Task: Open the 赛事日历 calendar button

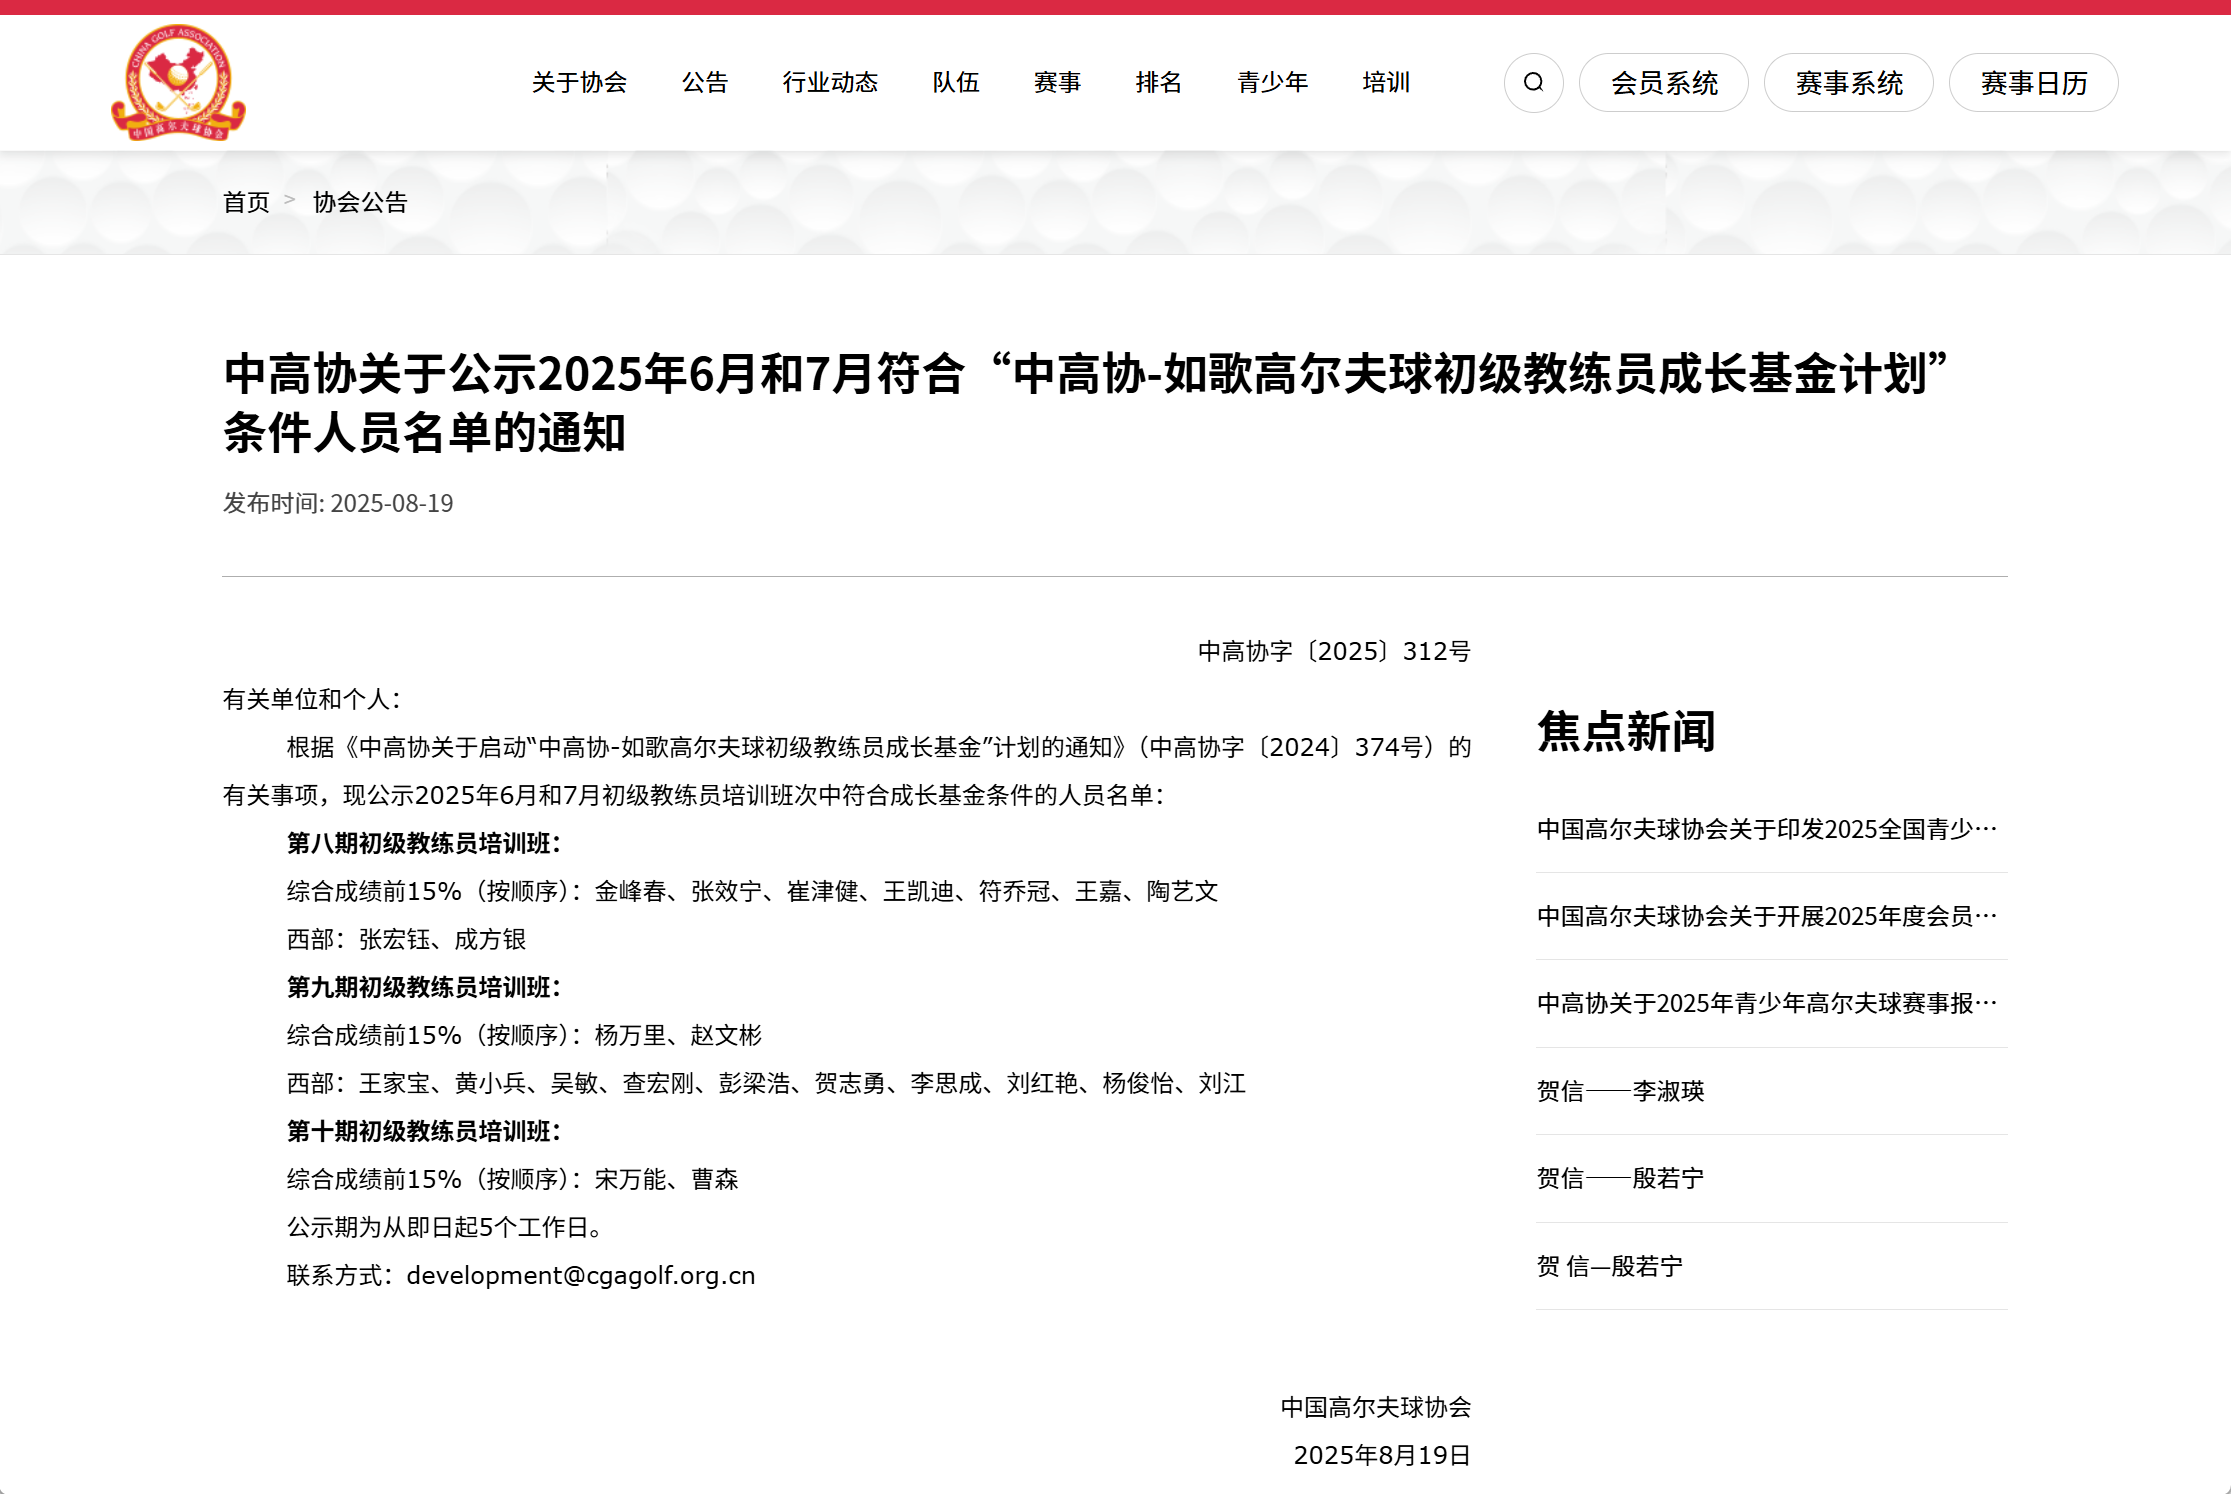Action: 2033,83
